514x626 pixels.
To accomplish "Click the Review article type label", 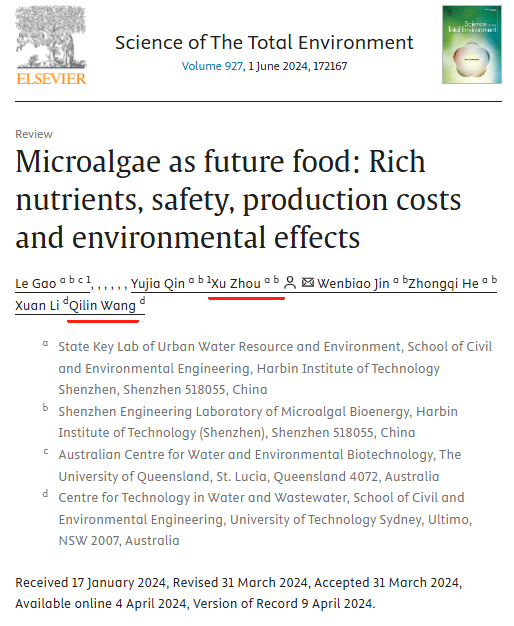I will click(34, 134).
